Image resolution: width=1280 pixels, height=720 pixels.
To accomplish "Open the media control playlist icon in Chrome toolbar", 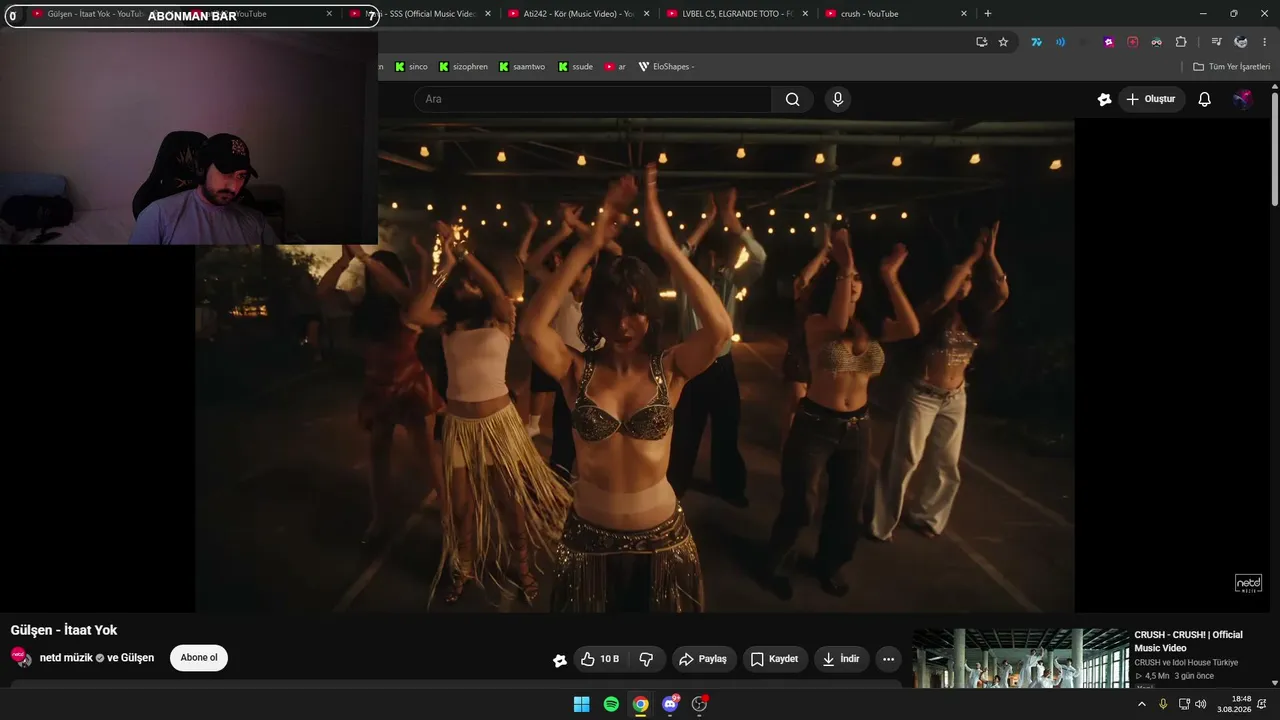I will coord(1216,42).
